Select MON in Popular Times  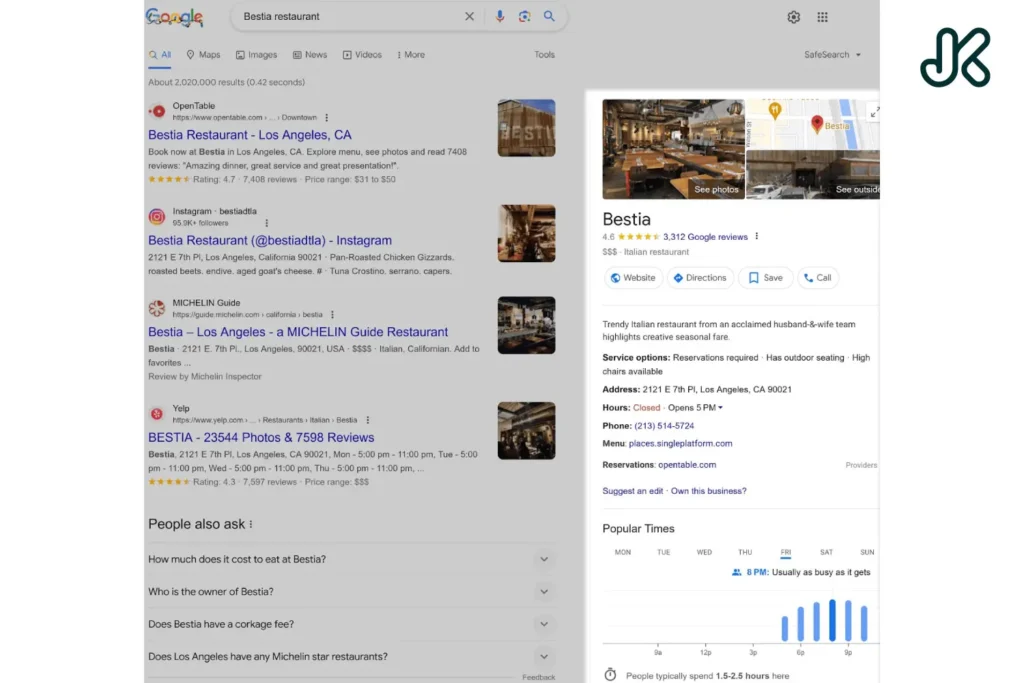622,552
